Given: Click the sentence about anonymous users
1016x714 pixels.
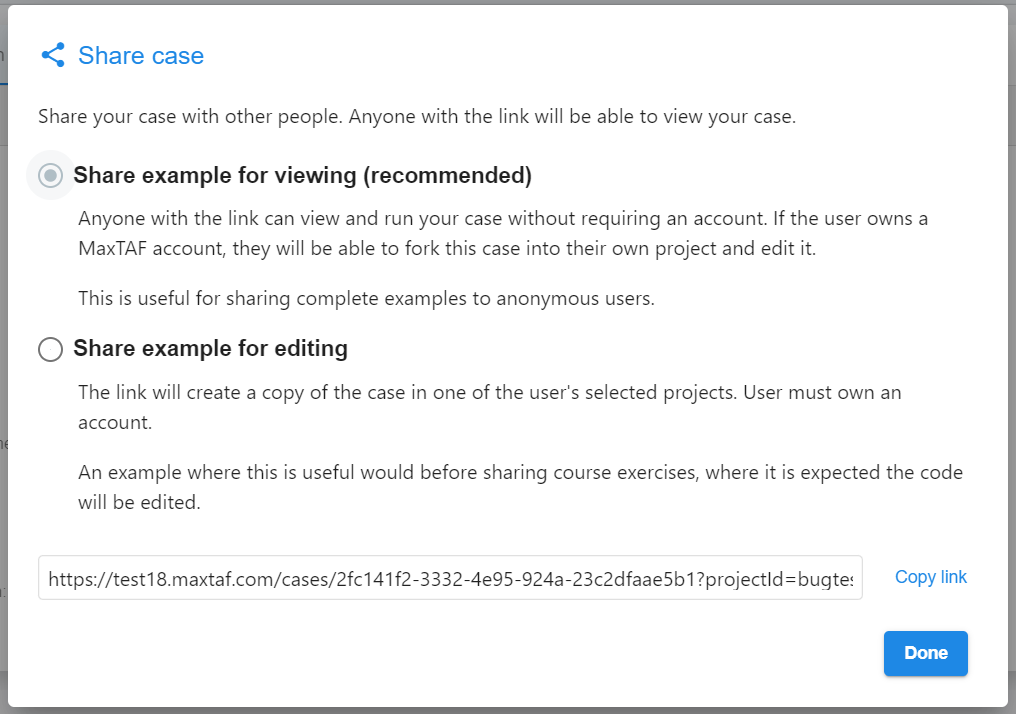Looking at the screenshot, I should pos(366,299).
